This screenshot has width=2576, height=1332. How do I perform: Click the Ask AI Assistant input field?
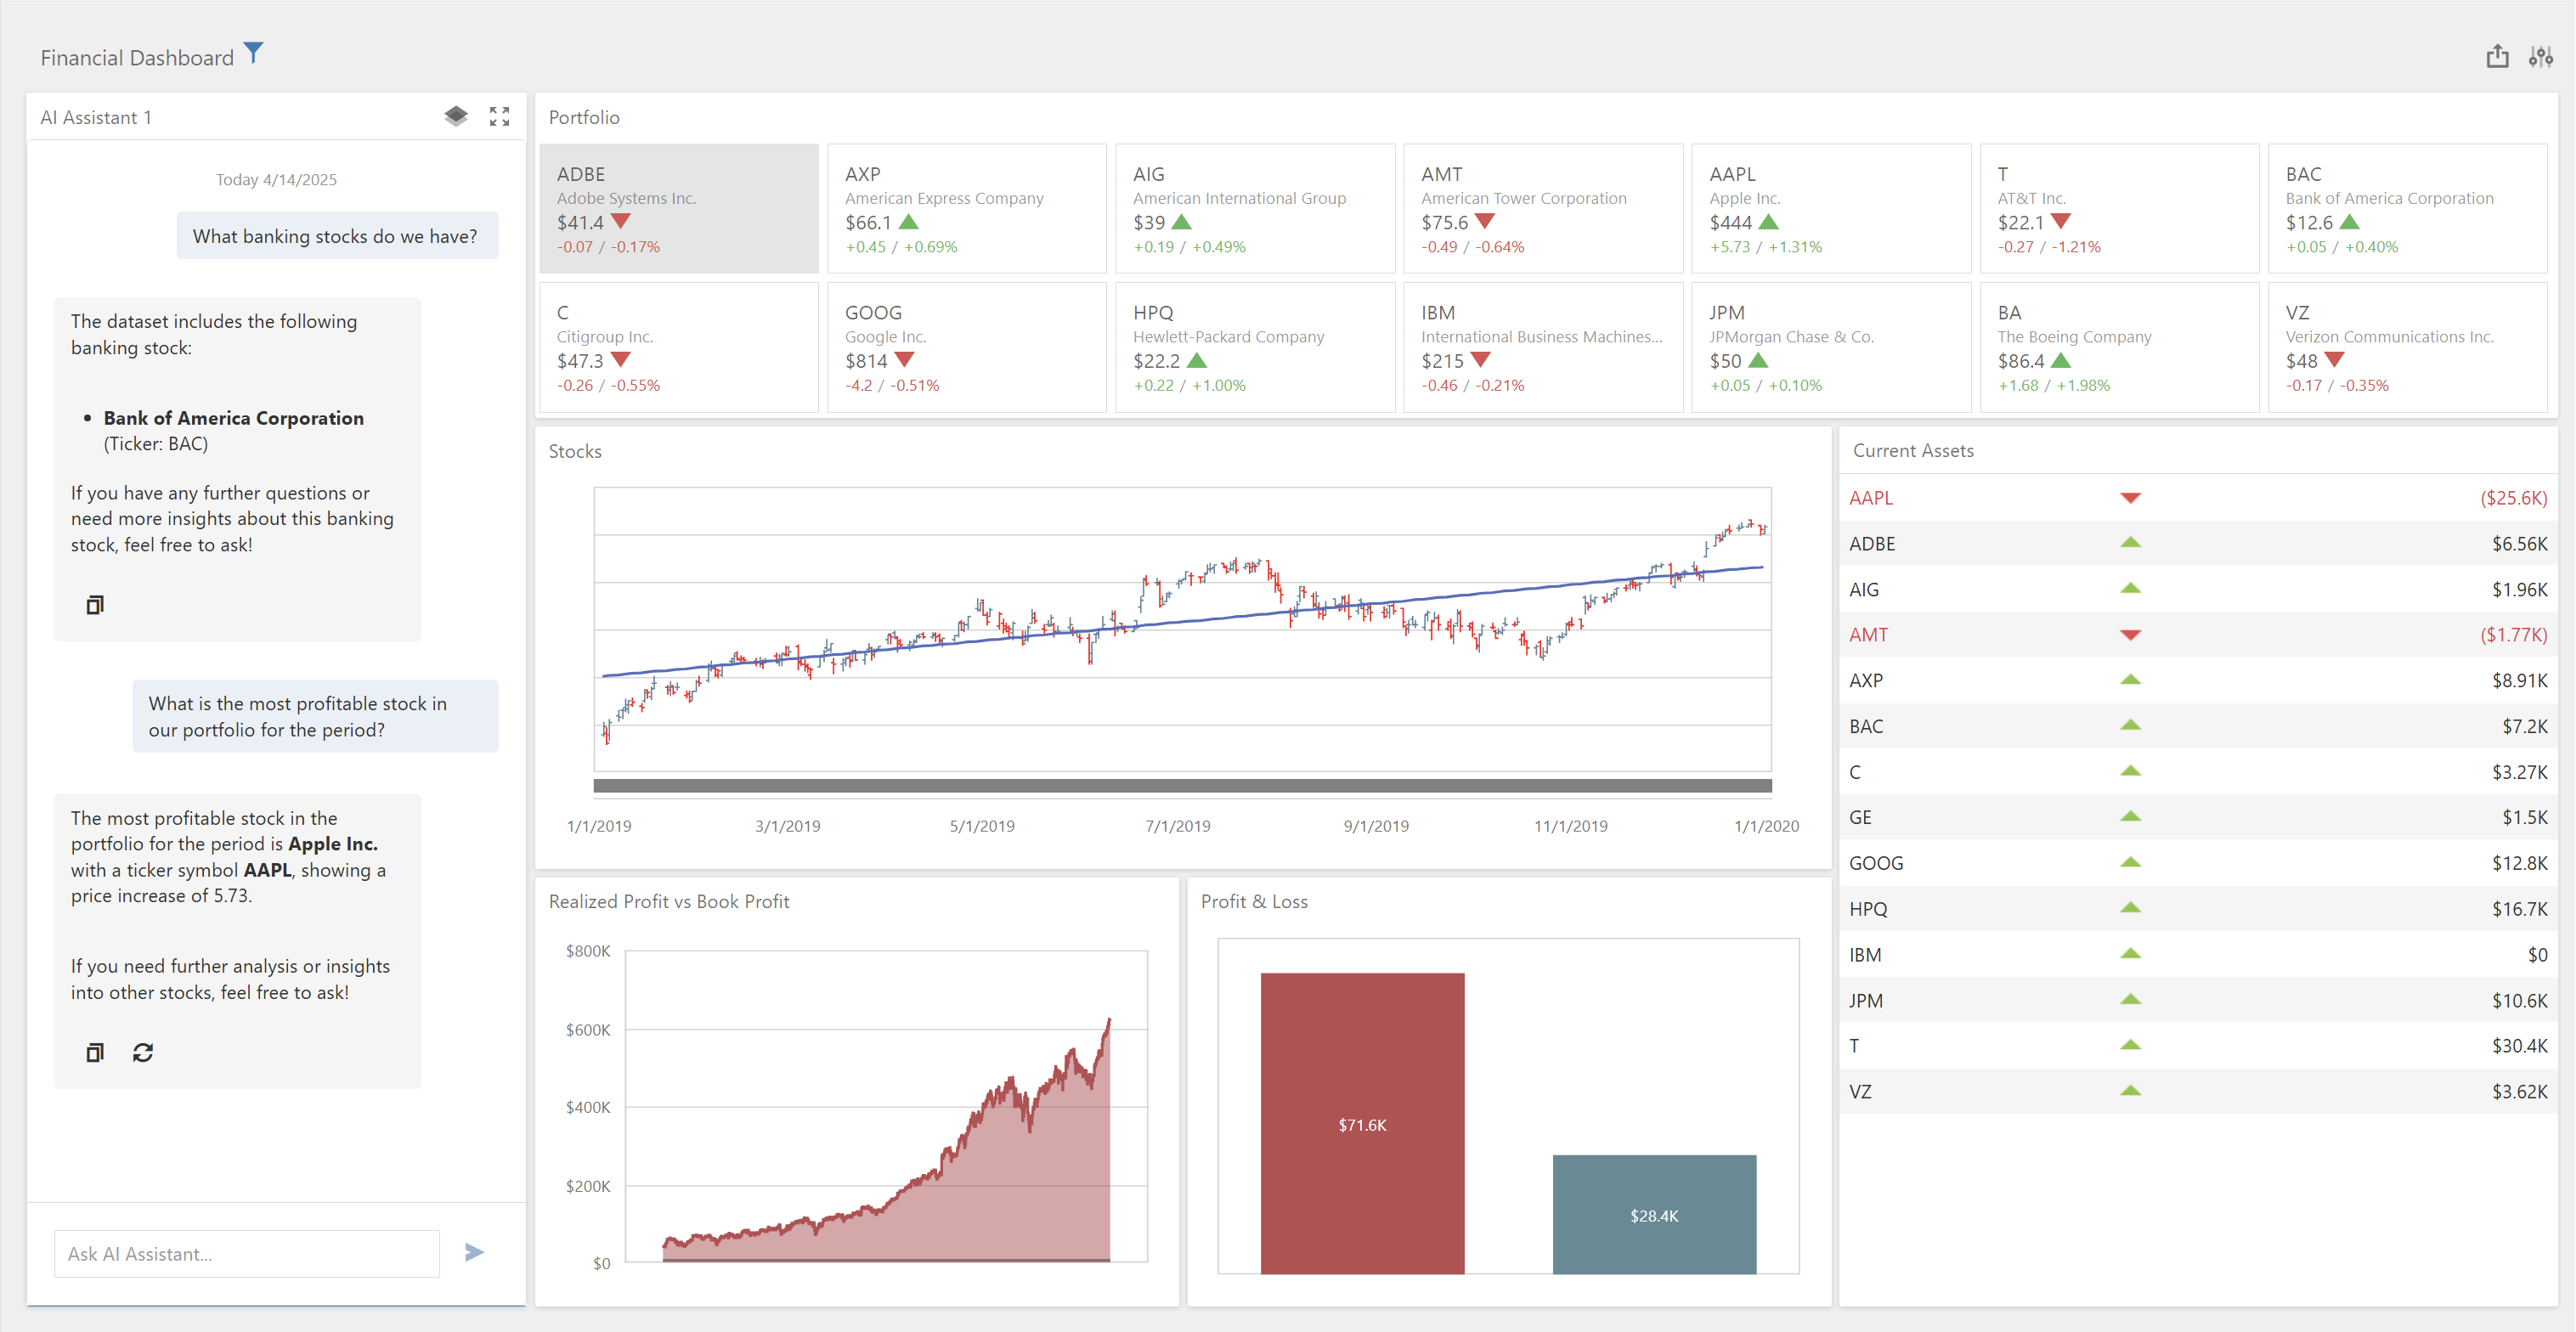(246, 1252)
